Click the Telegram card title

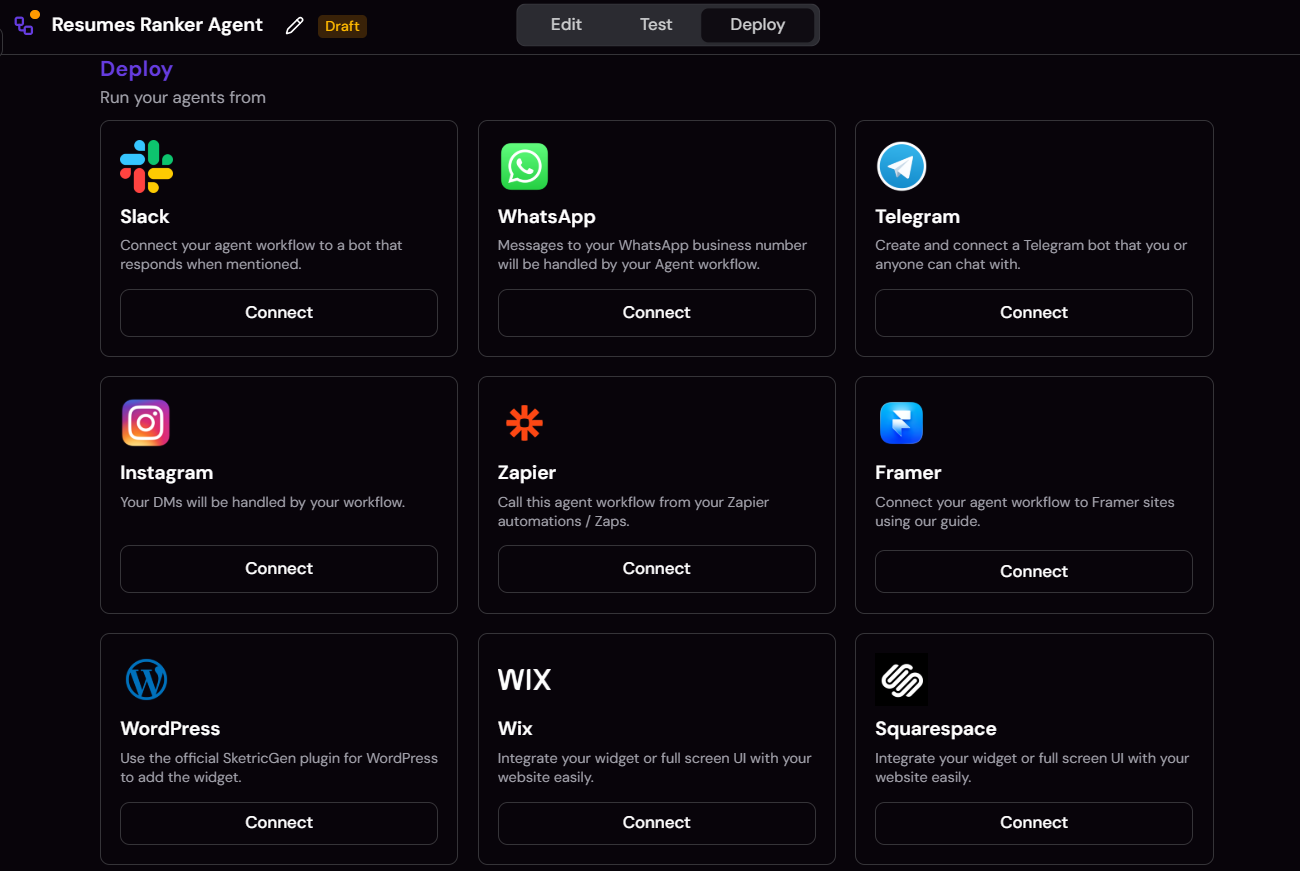(917, 217)
